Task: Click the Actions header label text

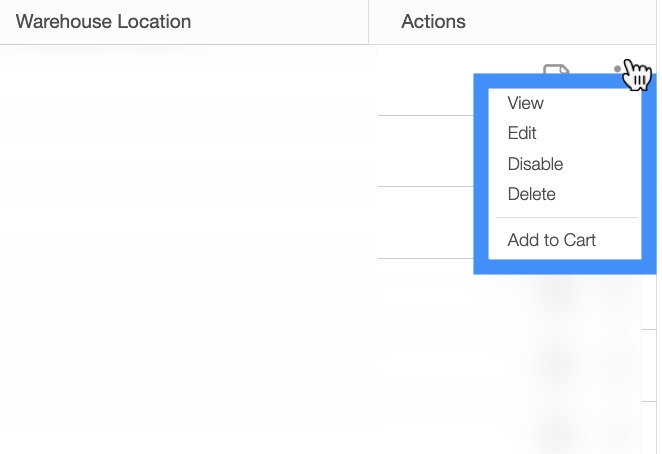Action: [x=433, y=21]
